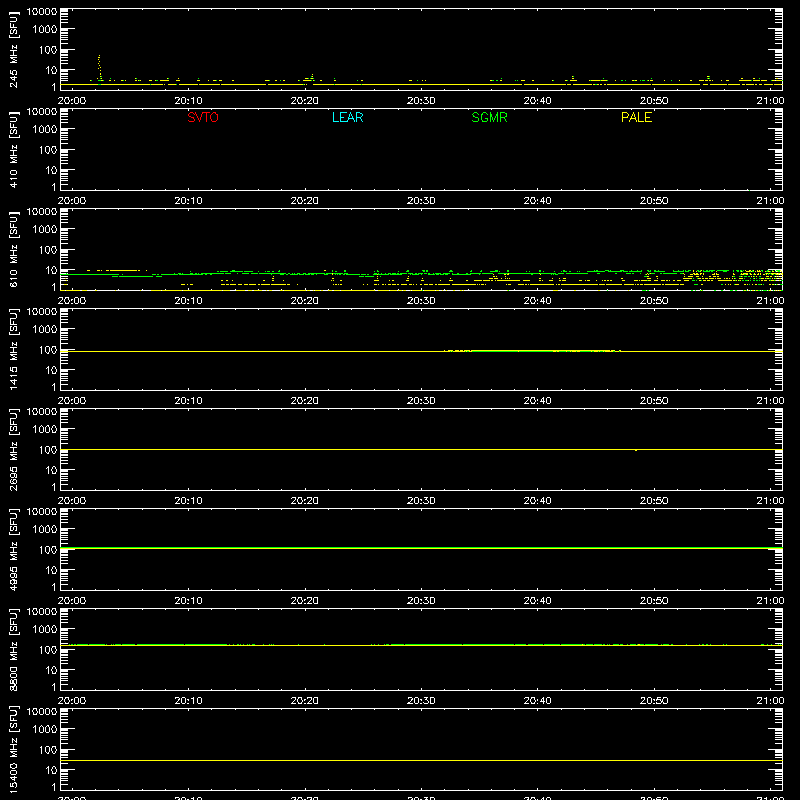Click the 100 tick label on 610 MHz axis
Image resolution: width=800 pixels, height=800 pixels.
(x=48, y=250)
